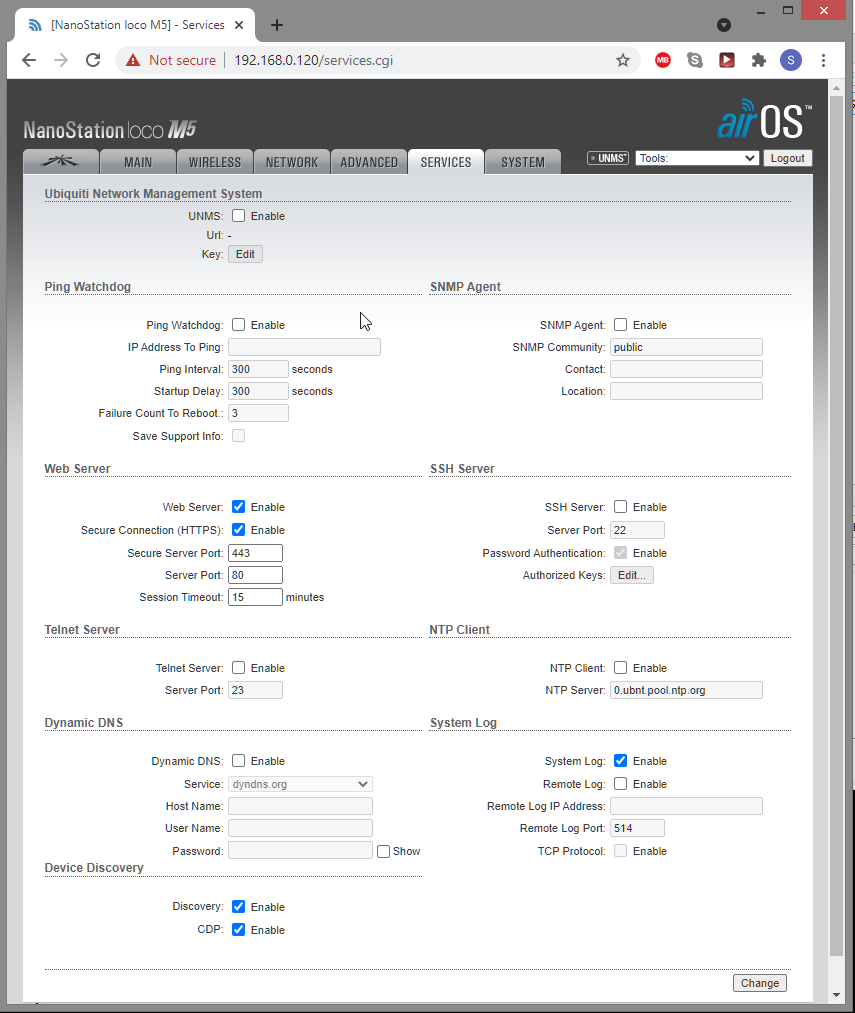Open the Extensions puzzle piece menu

pyautogui.click(x=759, y=60)
